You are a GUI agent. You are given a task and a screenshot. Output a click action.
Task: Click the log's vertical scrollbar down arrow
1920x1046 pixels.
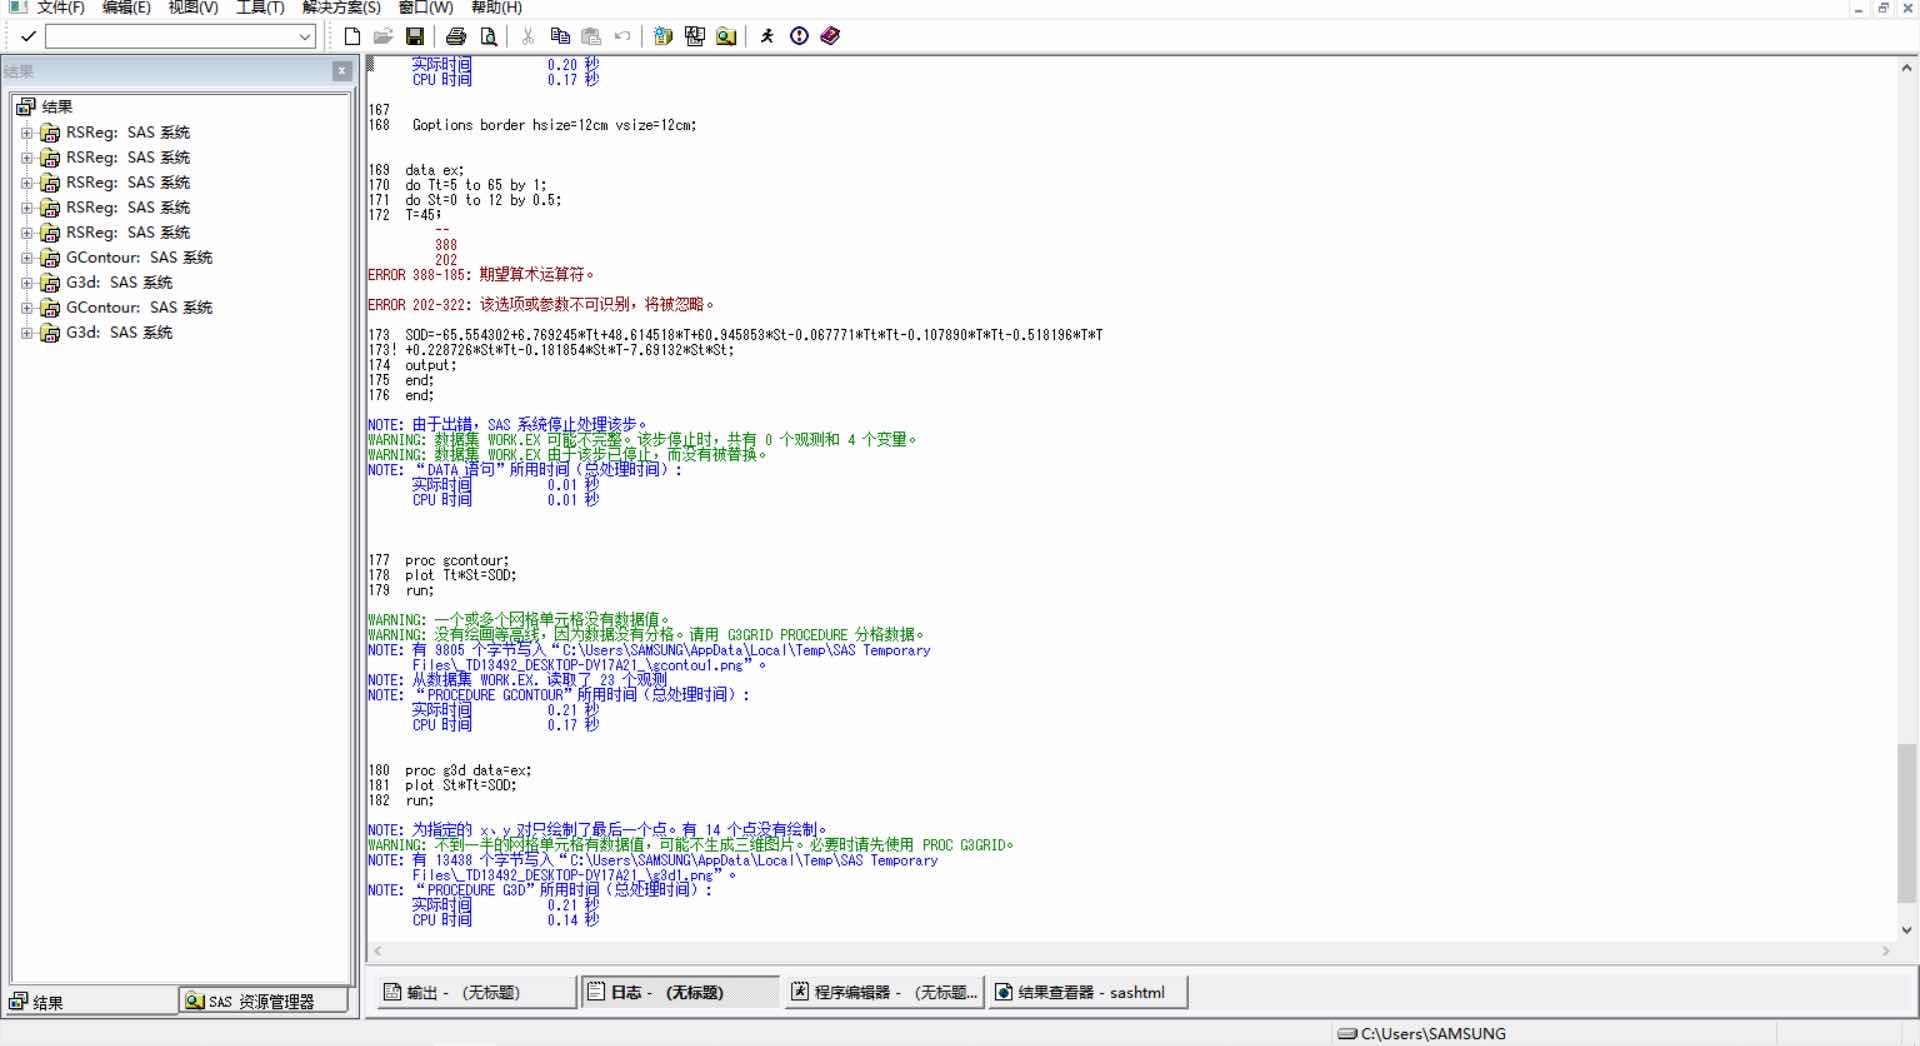[x=1906, y=930]
